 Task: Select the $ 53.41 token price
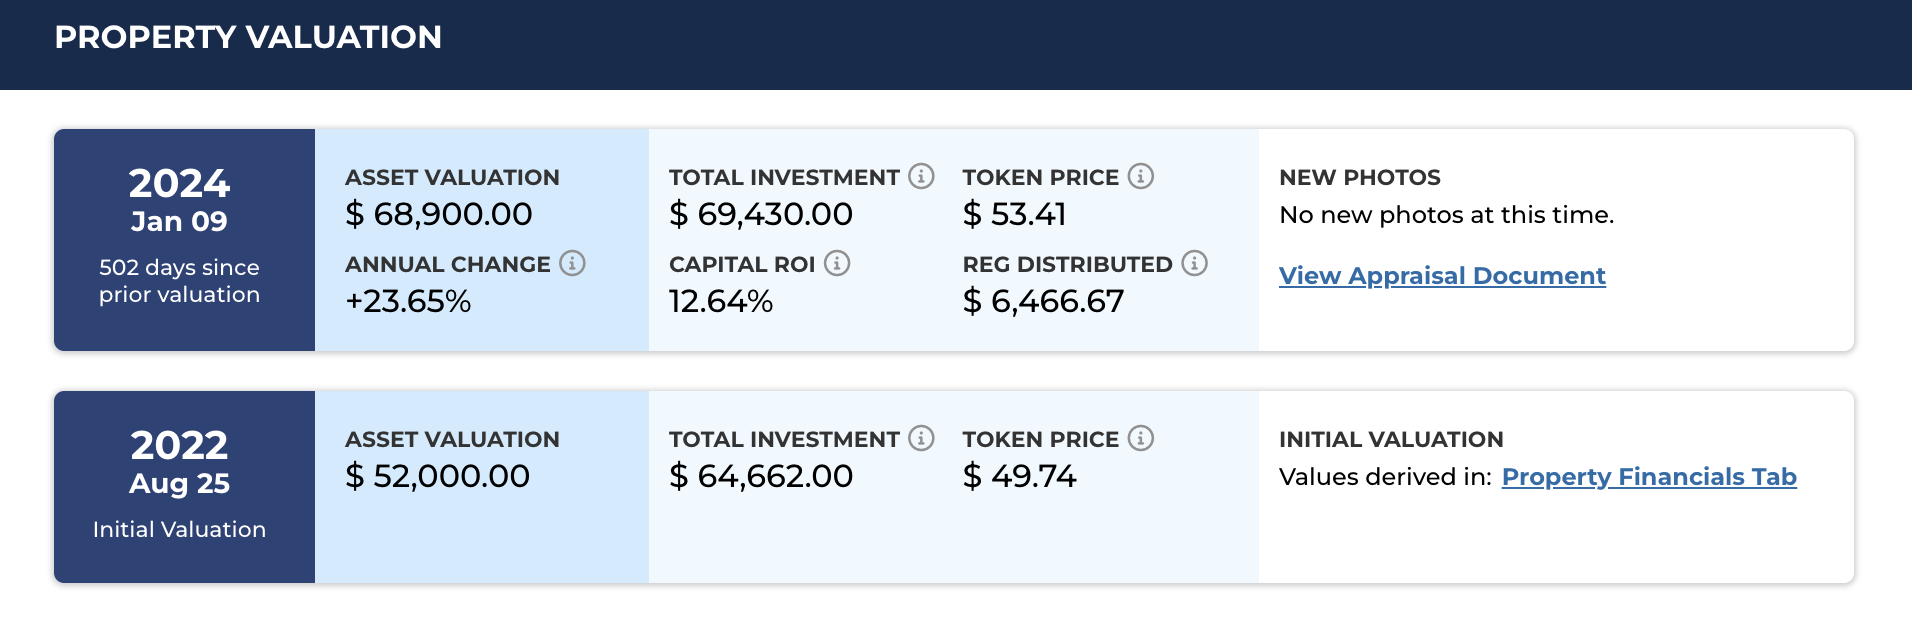point(1014,214)
